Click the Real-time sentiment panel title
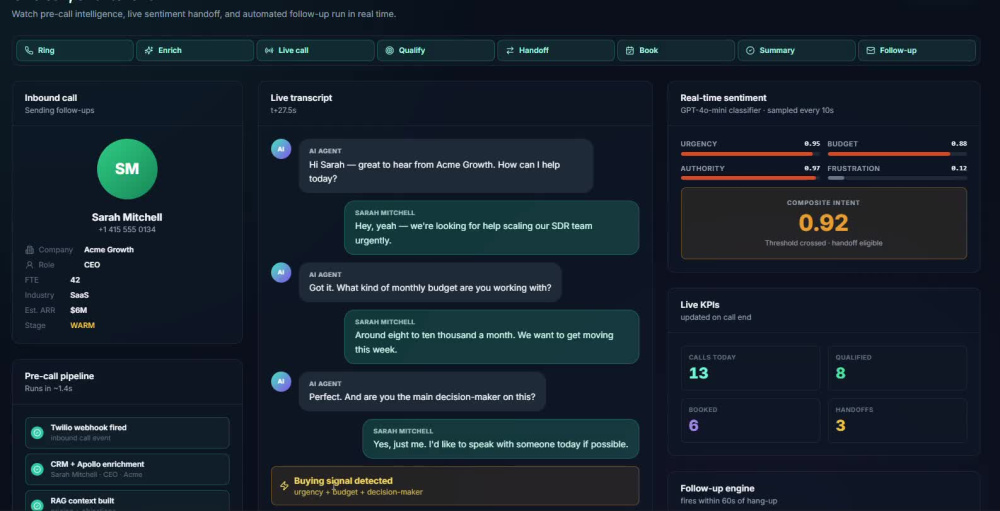 click(723, 98)
